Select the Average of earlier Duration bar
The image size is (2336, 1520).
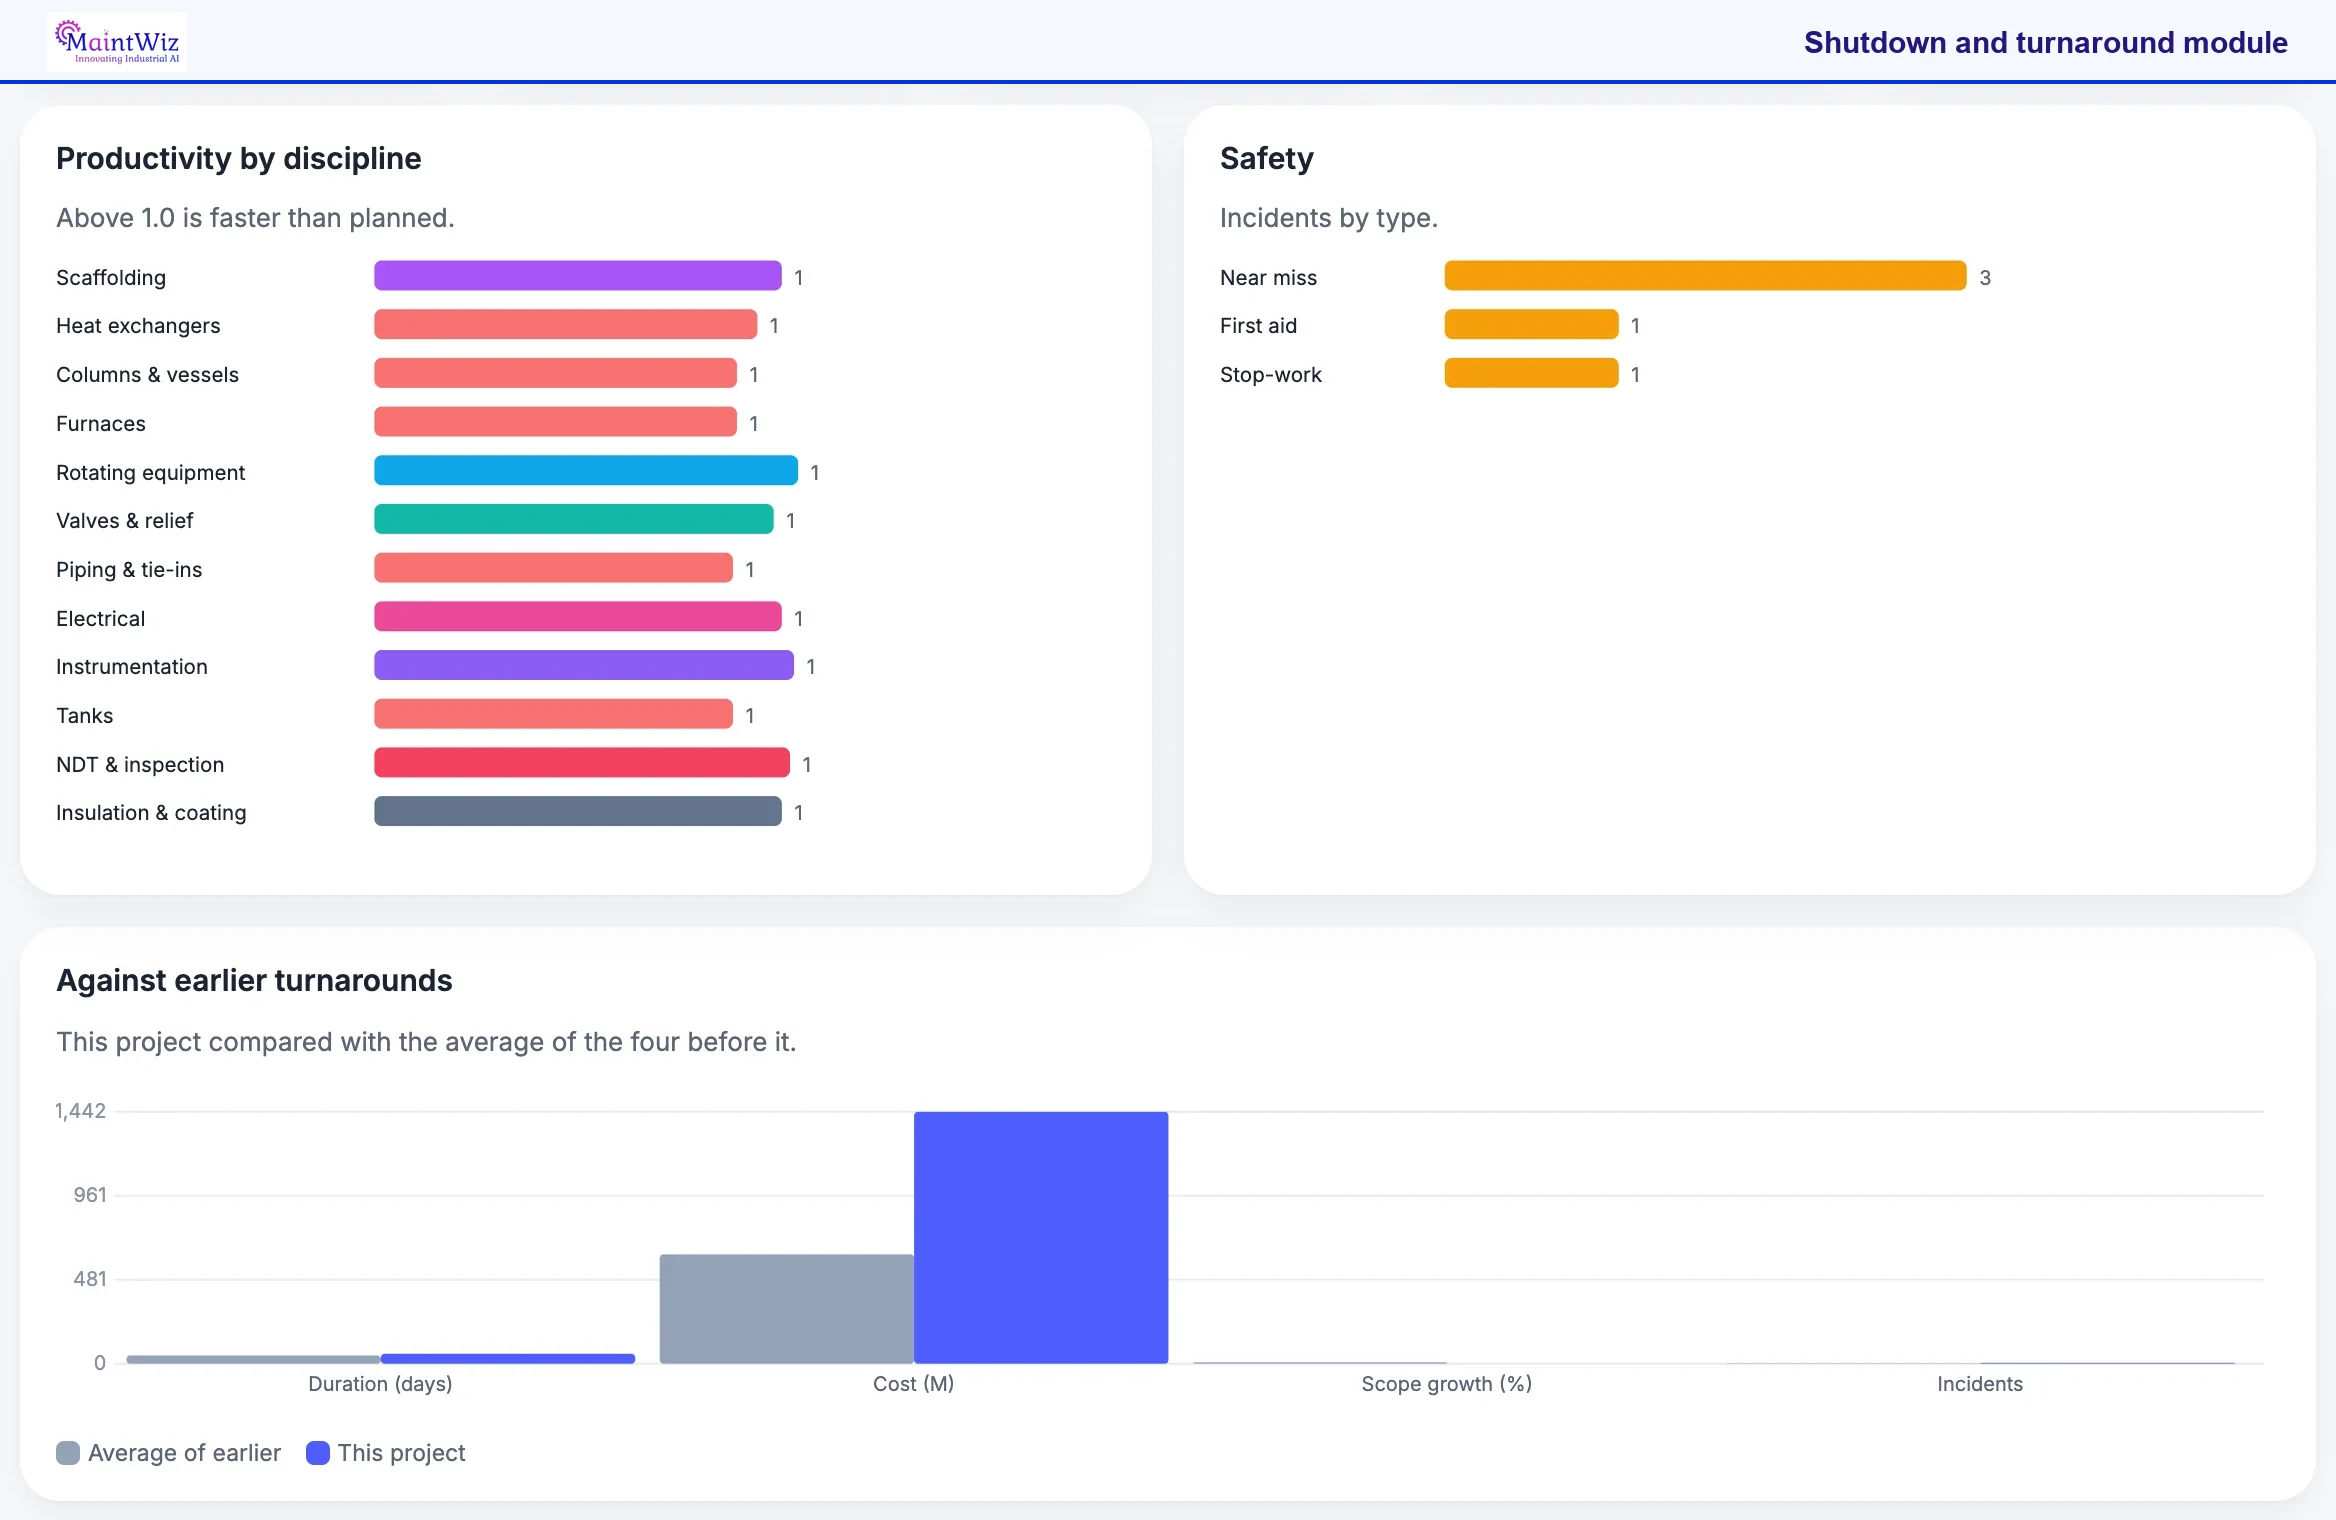click(253, 1359)
